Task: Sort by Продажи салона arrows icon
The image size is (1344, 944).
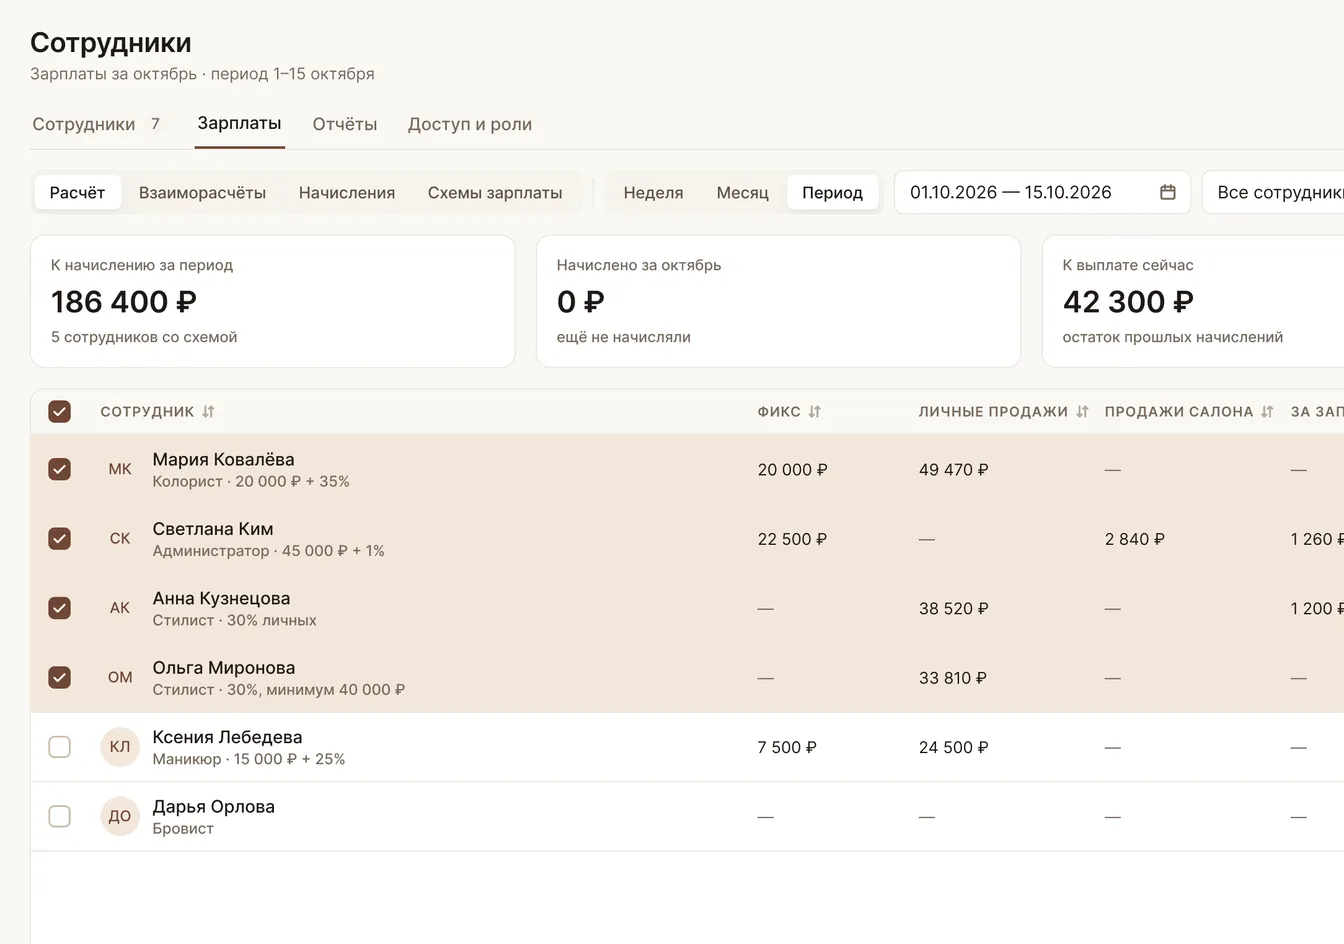Action: [x=1267, y=412]
